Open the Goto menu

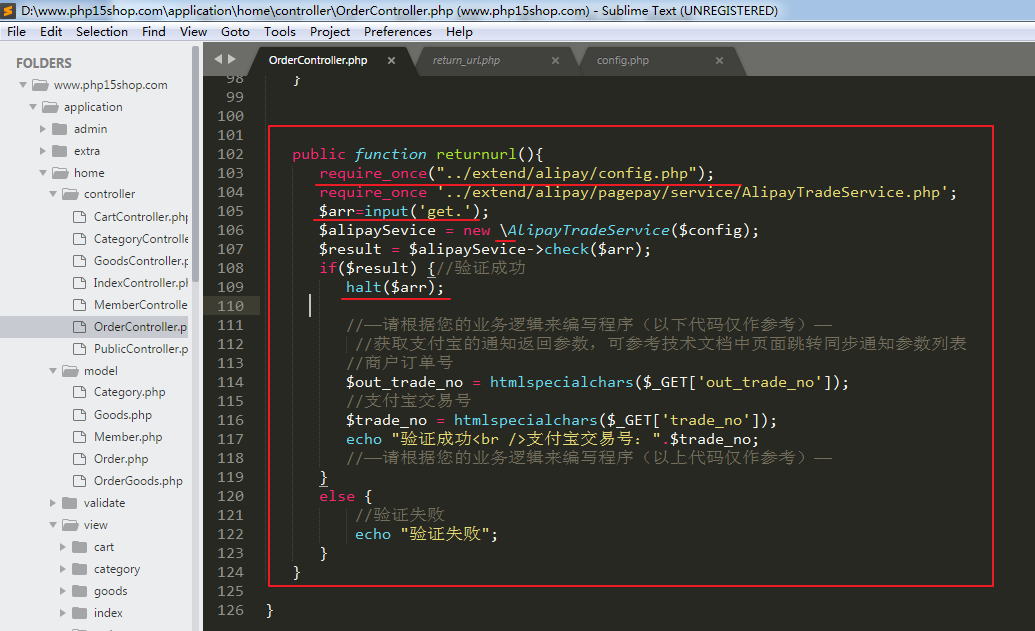[x=235, y=31]
